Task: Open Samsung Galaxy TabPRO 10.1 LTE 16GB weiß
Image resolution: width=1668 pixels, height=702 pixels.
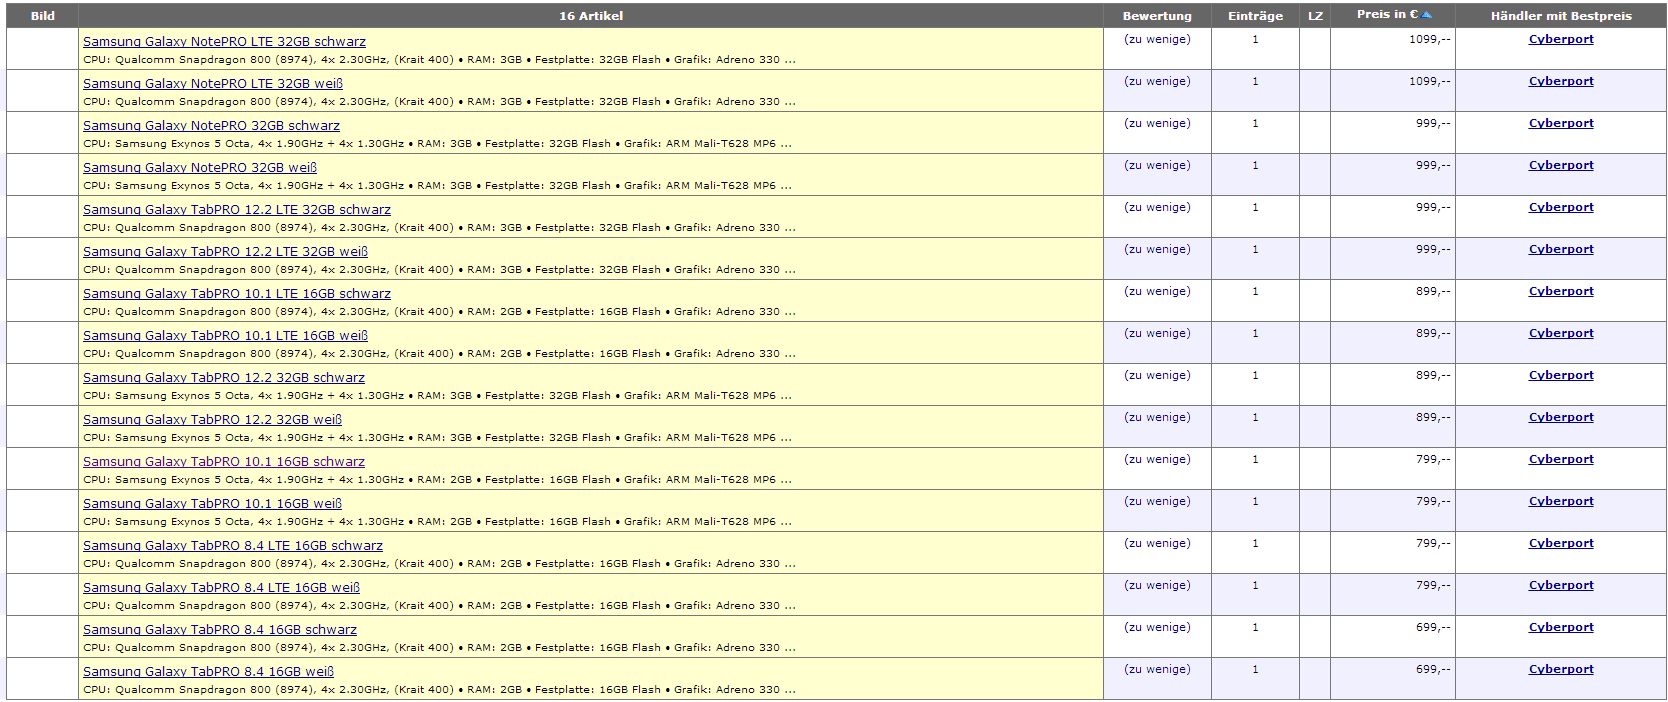Action: tap(225, 336)
